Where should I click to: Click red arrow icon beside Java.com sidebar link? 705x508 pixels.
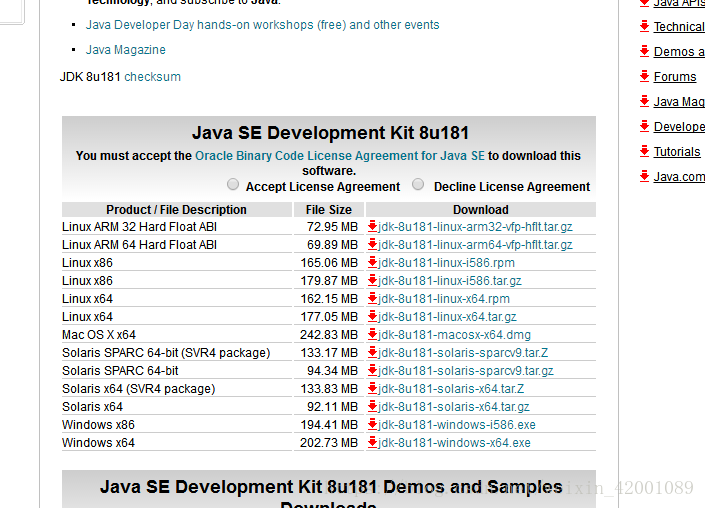644,176
